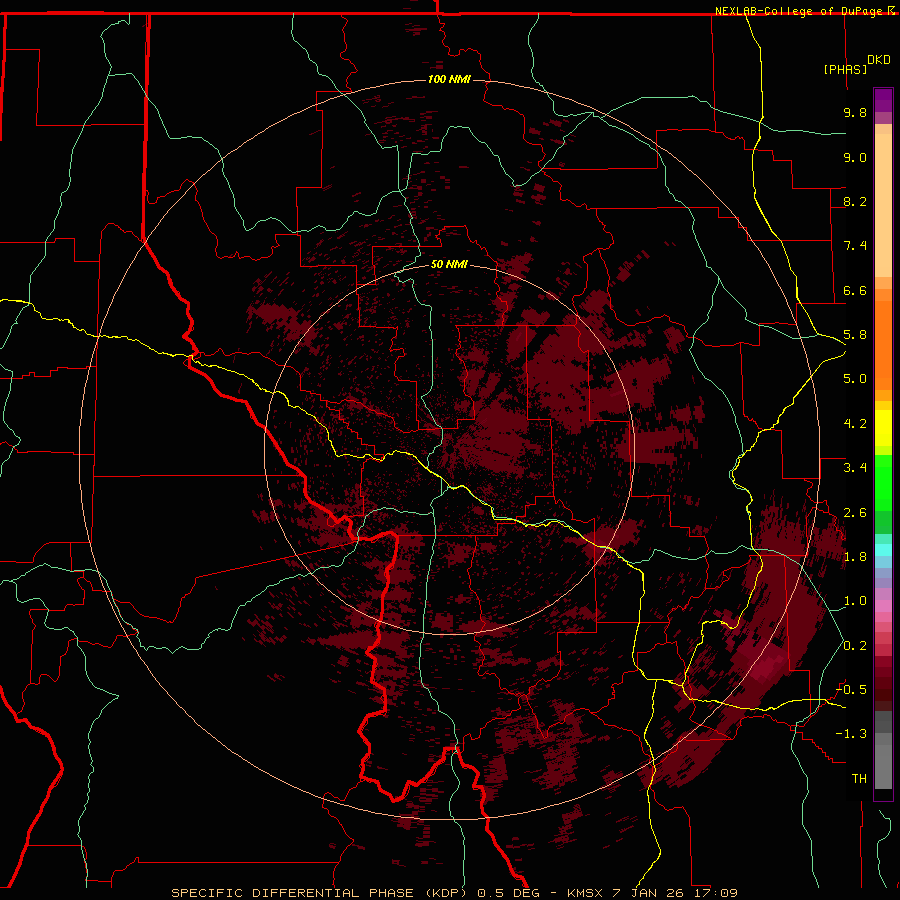Click the 6.6 color scale value

[x=855, y=290]
